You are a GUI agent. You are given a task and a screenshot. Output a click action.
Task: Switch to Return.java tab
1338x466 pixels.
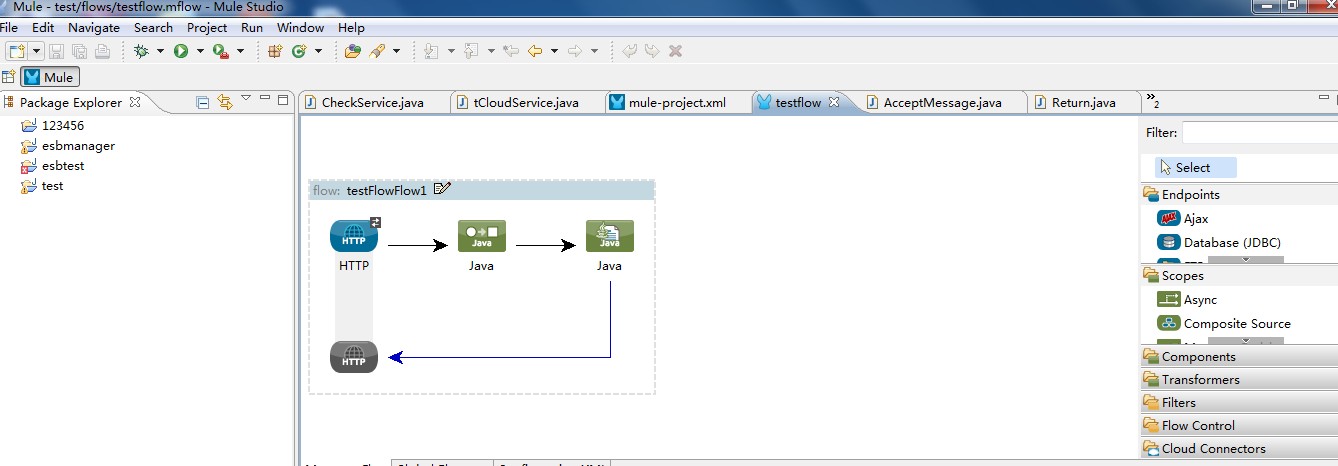coord(1083,102)
